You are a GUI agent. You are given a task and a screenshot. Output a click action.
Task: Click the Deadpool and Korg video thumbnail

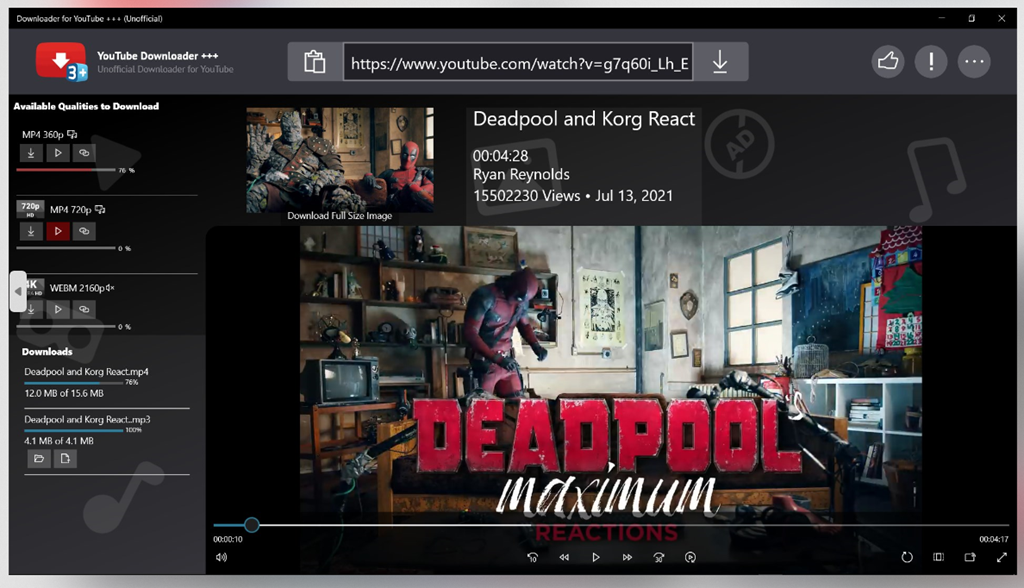point(340,160)
